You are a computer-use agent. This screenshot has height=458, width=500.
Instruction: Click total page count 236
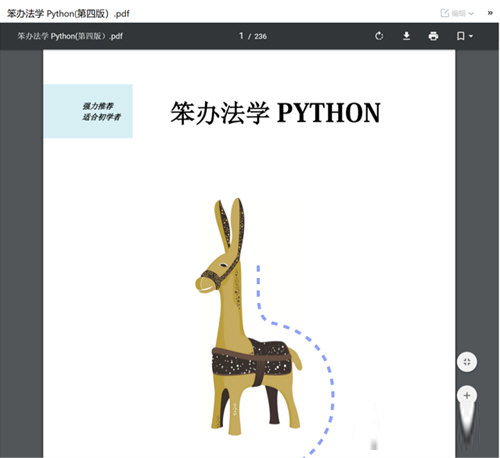(260, 36)
